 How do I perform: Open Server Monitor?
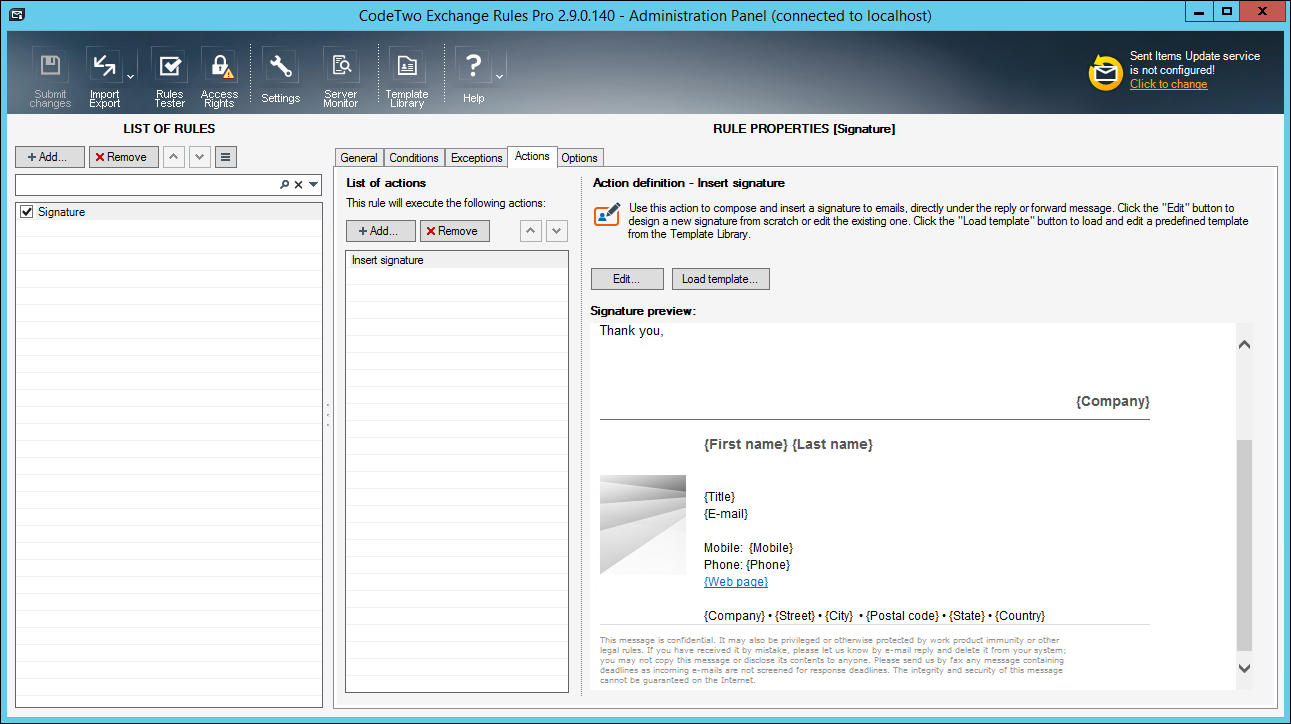tap(340, 77)
